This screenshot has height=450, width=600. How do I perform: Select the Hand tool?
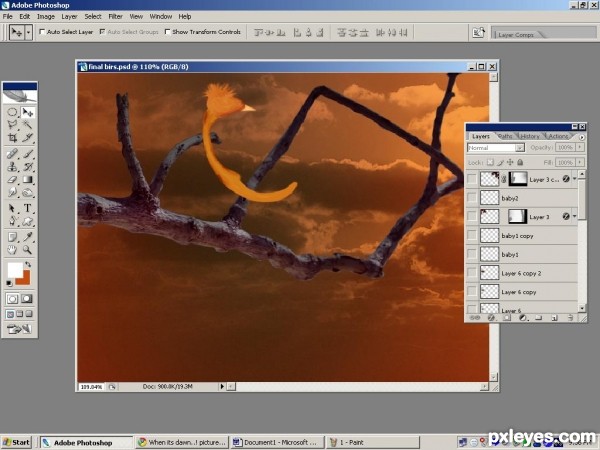12,250
